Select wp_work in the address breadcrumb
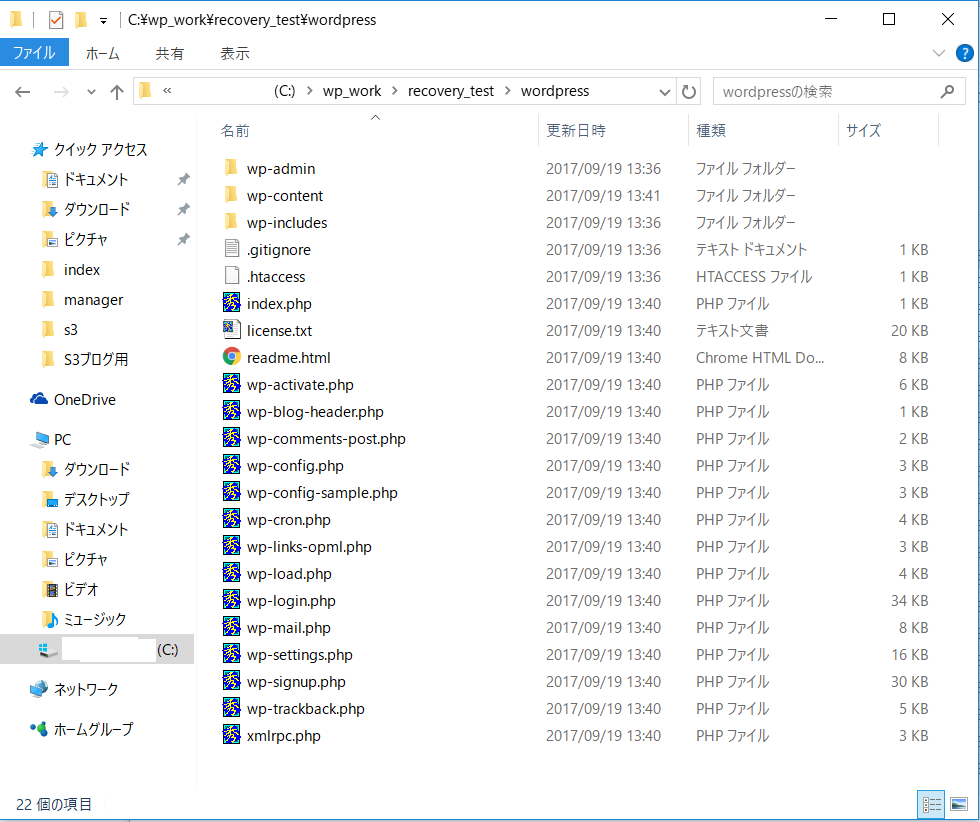980x822 pixels. pyautogui.click(x=352, y=91)
